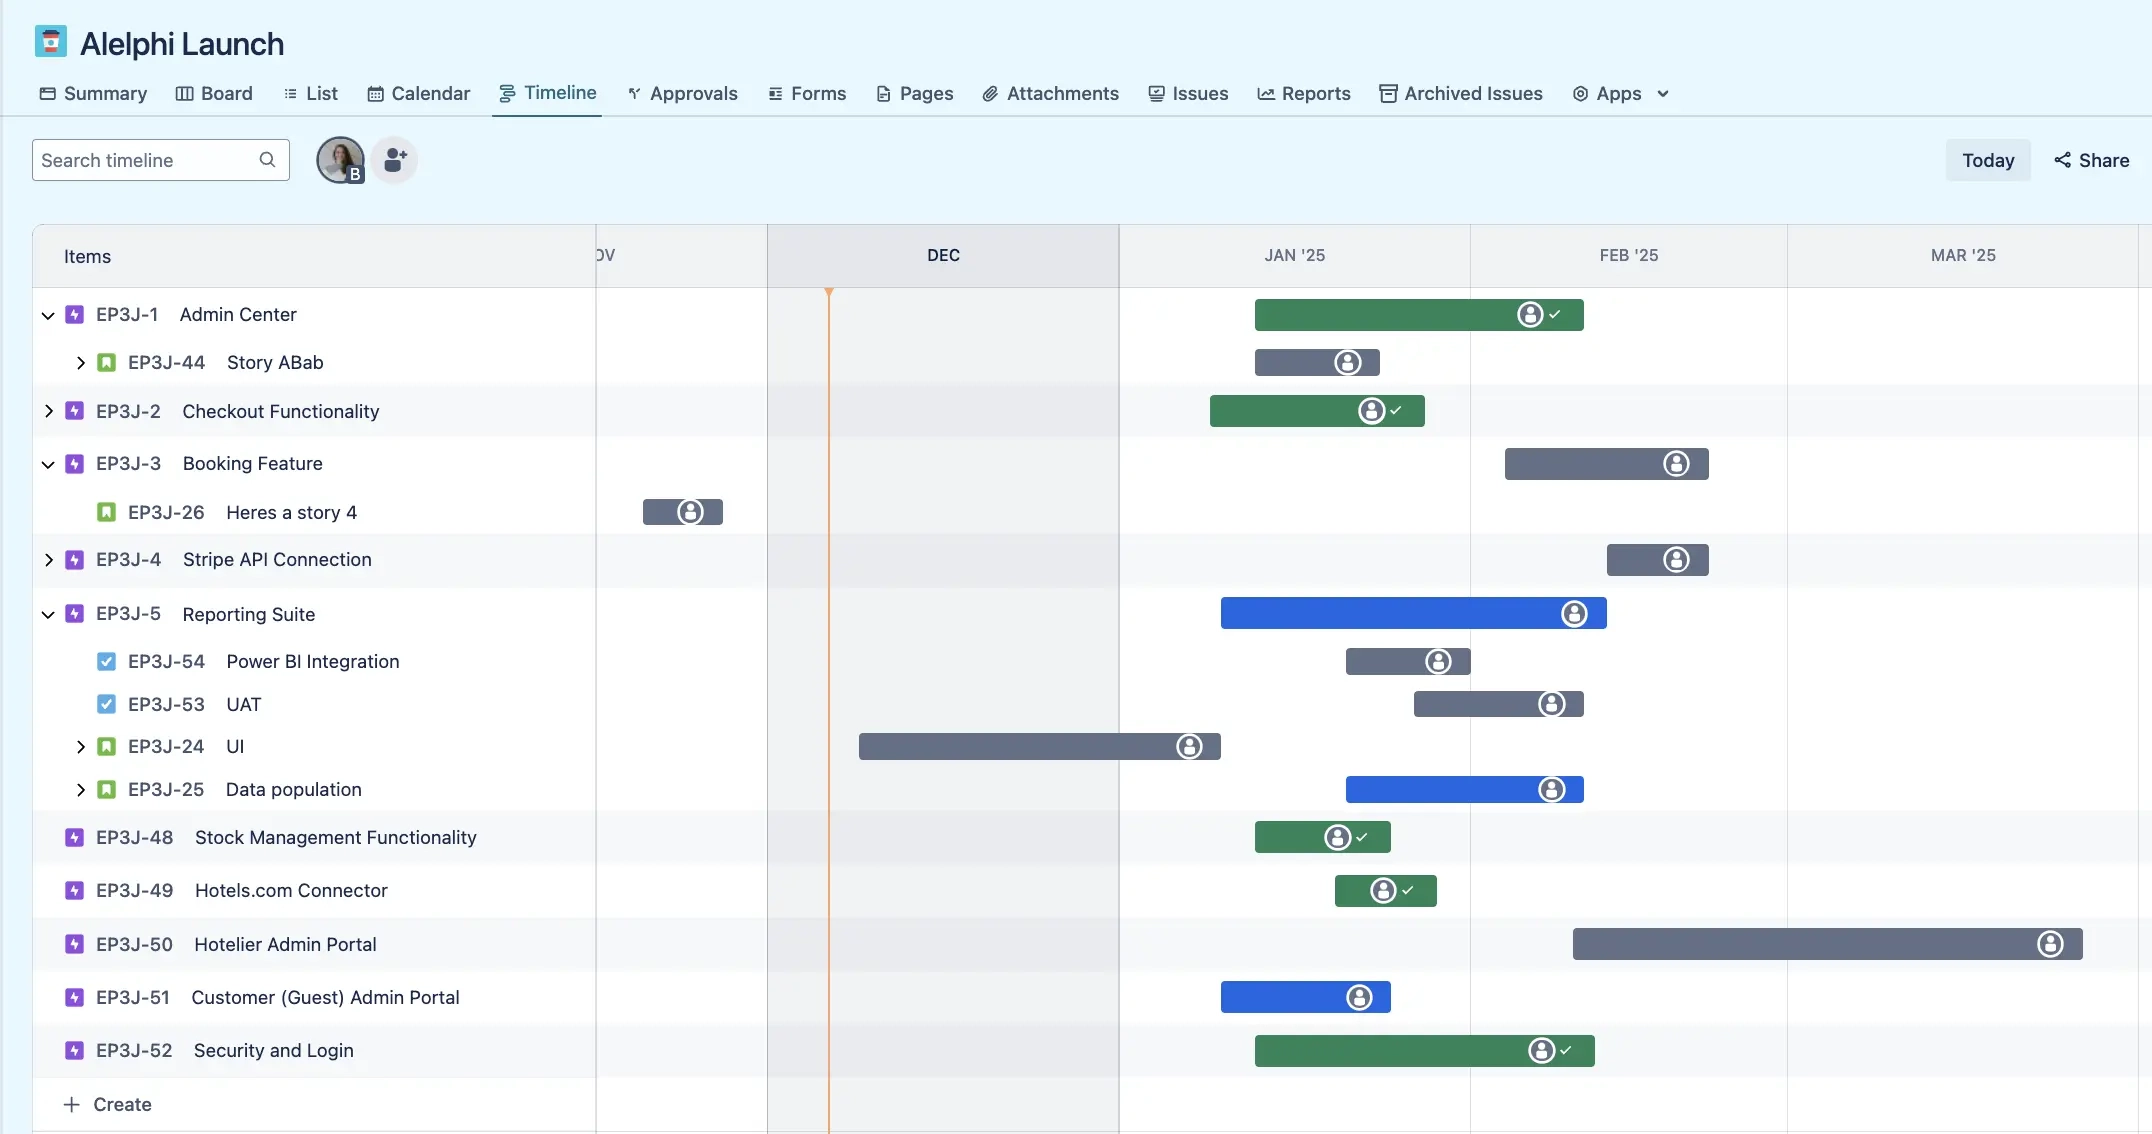Viewport: 2152px width, 1134px height.
Task: Expand the EP3J-2 Checkout Functionality row
Action: [x=47, y=411]
